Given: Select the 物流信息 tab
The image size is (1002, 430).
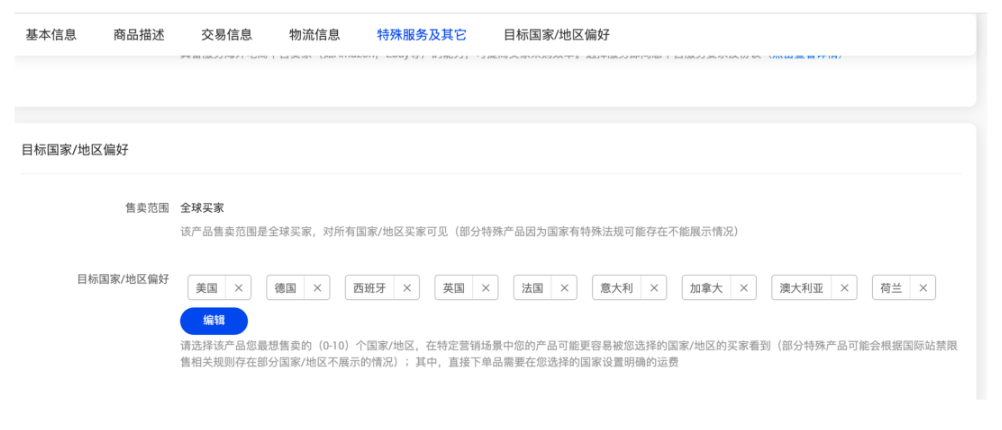Looking at the screenshot, I should [314, 35].
